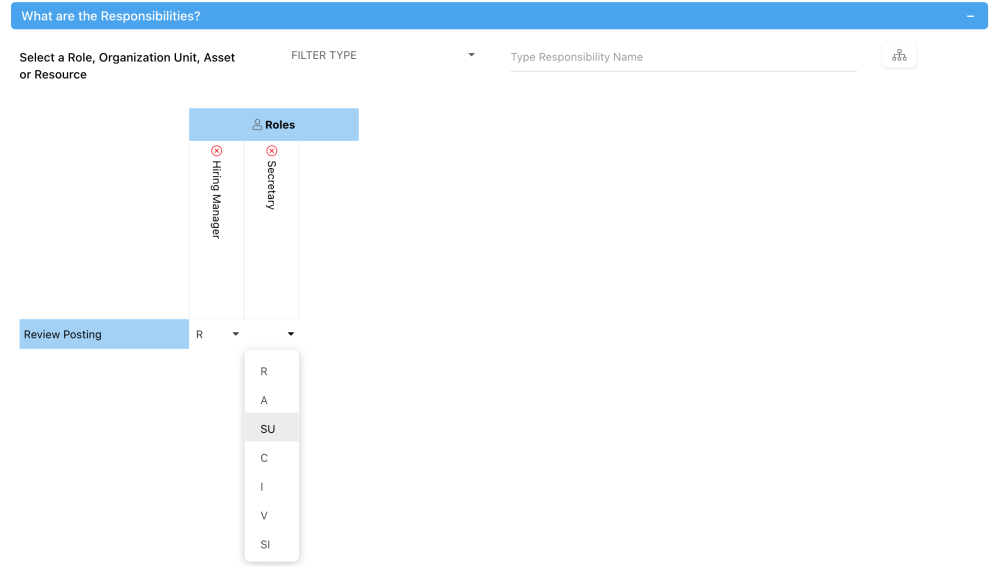Open the organization hierarchy chart icon

pyautogui.click(x=899, y=55)
